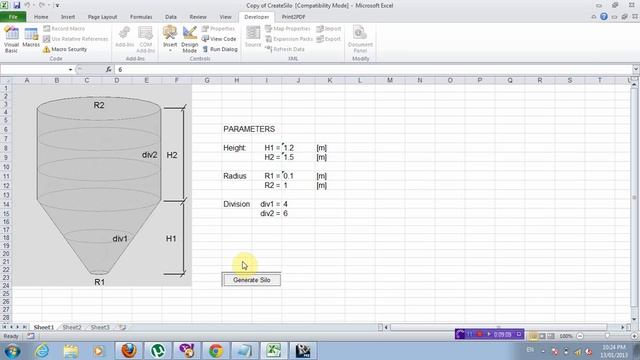Viewport: 640px width, 360px height.
Task: Expand the Quick Access Toolbar customize dropdown
Action: click(x=57, y=5)
